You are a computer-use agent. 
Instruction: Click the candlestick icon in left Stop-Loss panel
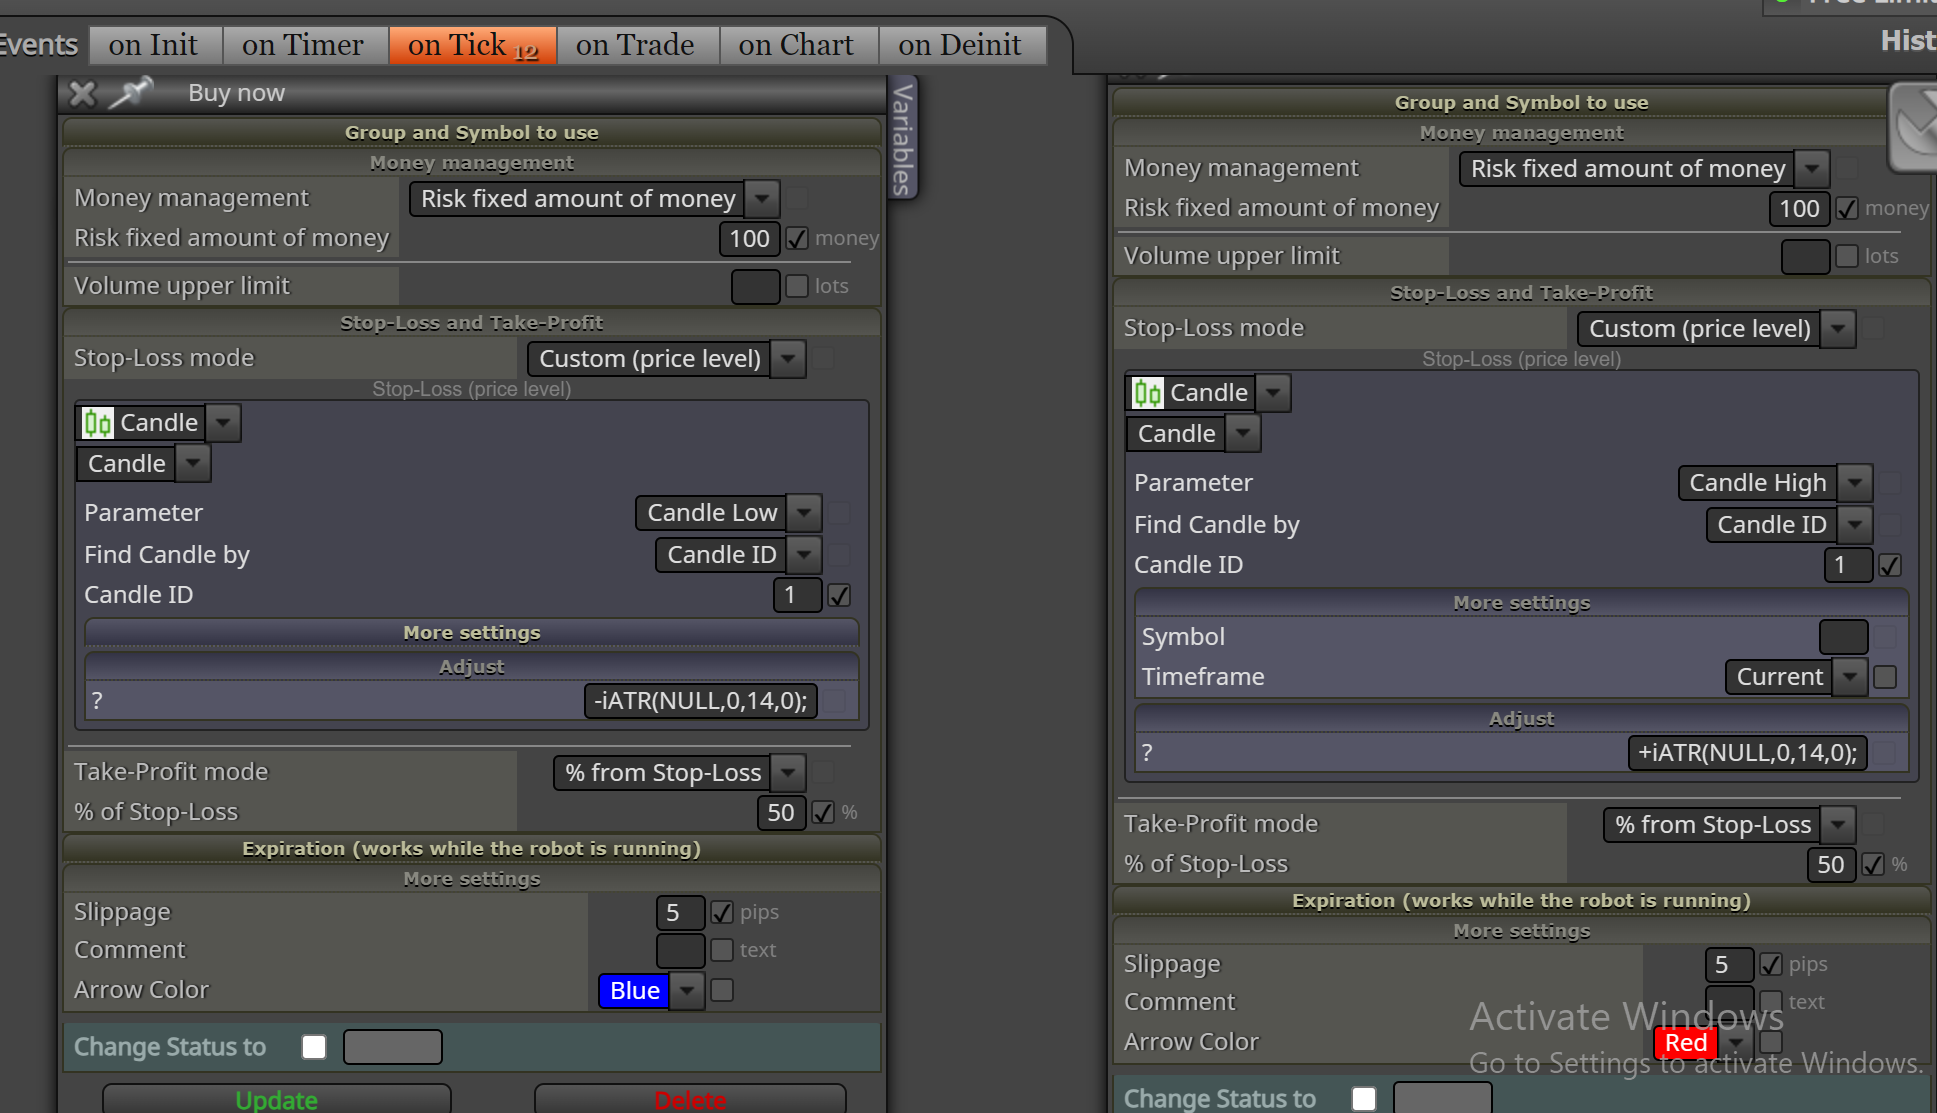(x=98, y=423)
